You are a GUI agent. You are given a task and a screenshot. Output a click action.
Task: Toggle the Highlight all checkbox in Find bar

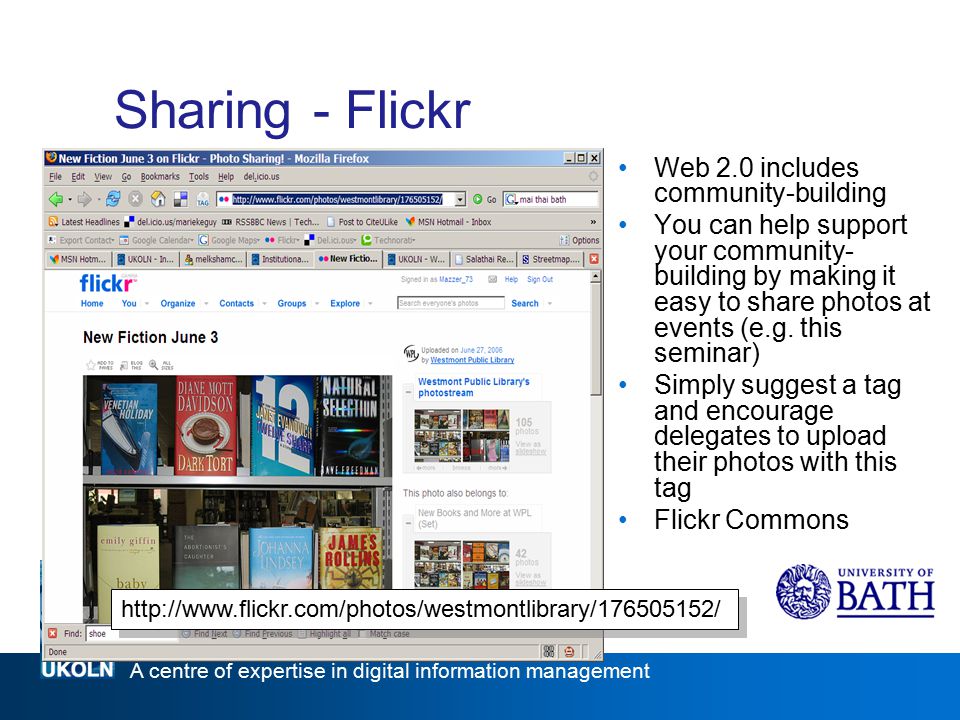tap(302, 634)
